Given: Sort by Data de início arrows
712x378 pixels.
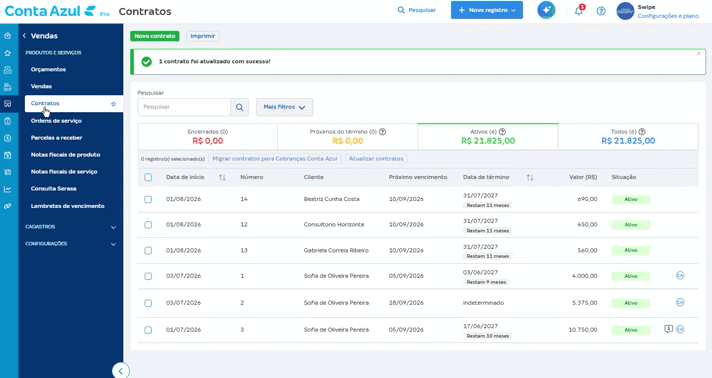Looking at the screenshot, I should tap(222, 178).
